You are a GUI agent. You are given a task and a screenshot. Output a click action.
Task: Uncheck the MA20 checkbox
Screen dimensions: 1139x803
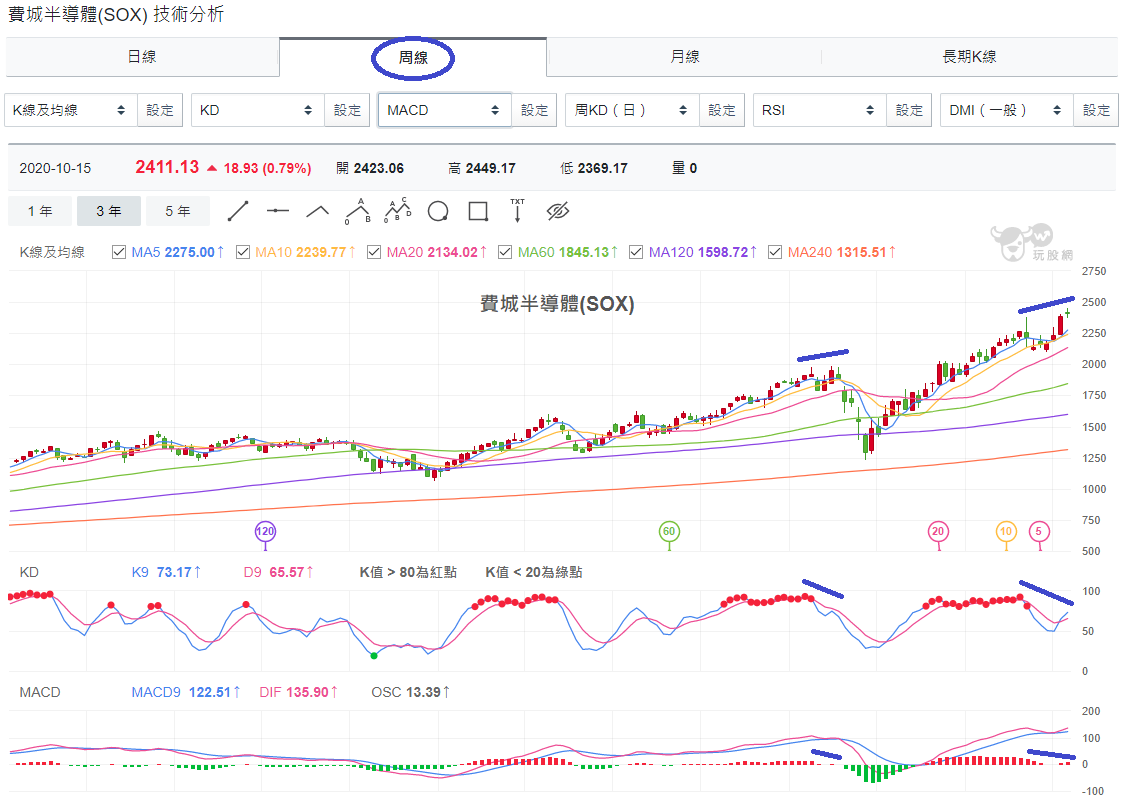pyautogui.click(x=374, y=252)
